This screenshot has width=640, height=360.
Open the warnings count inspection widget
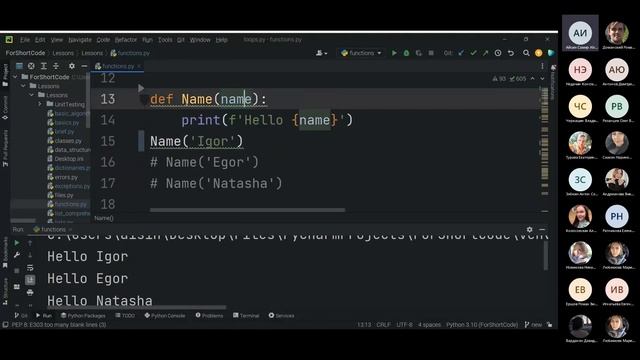pos(509,79)
